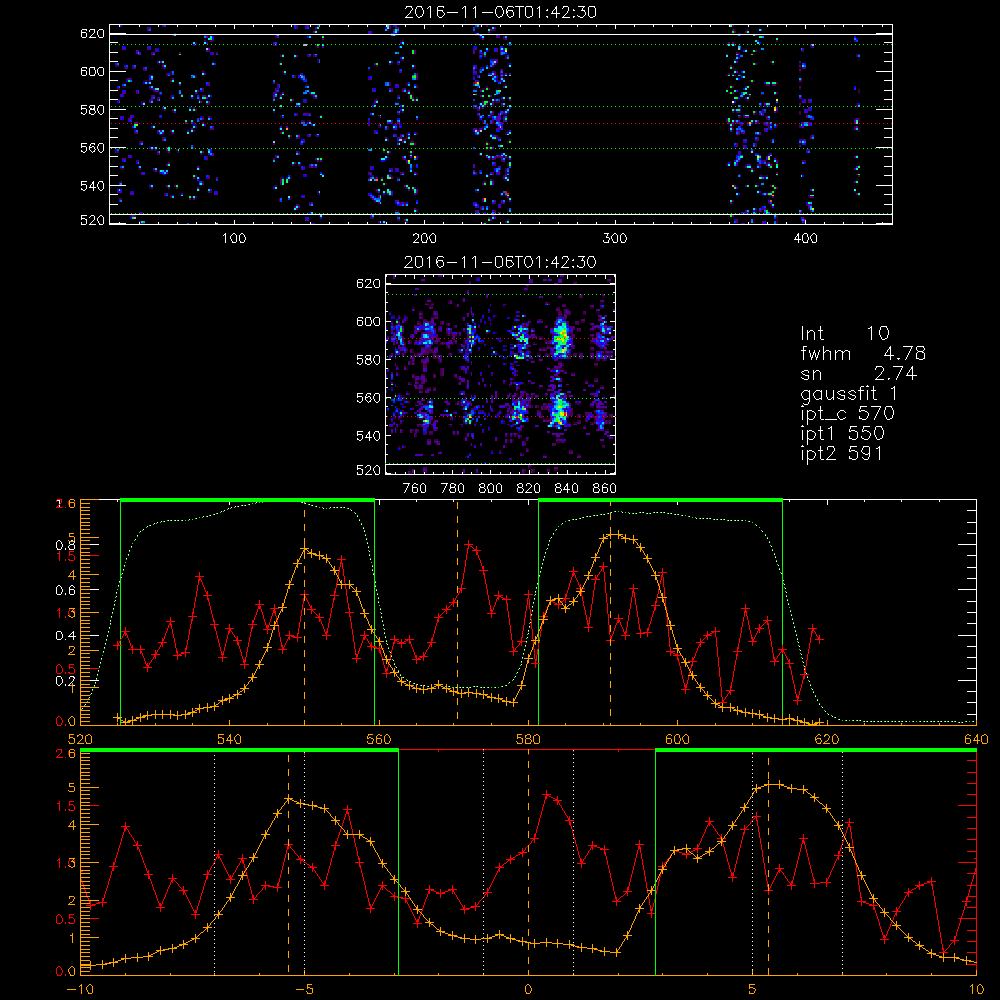Select the 'ipt2 591' readout line
This screenshot has height=1000, width=1000.
click(841, 453)
